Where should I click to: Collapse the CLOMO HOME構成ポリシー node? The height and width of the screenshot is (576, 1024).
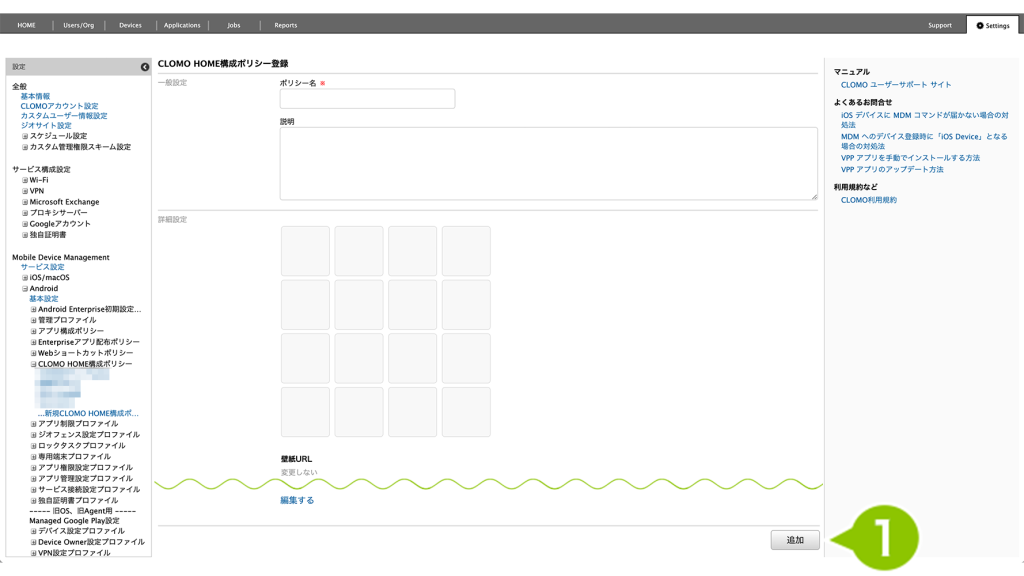33,364
